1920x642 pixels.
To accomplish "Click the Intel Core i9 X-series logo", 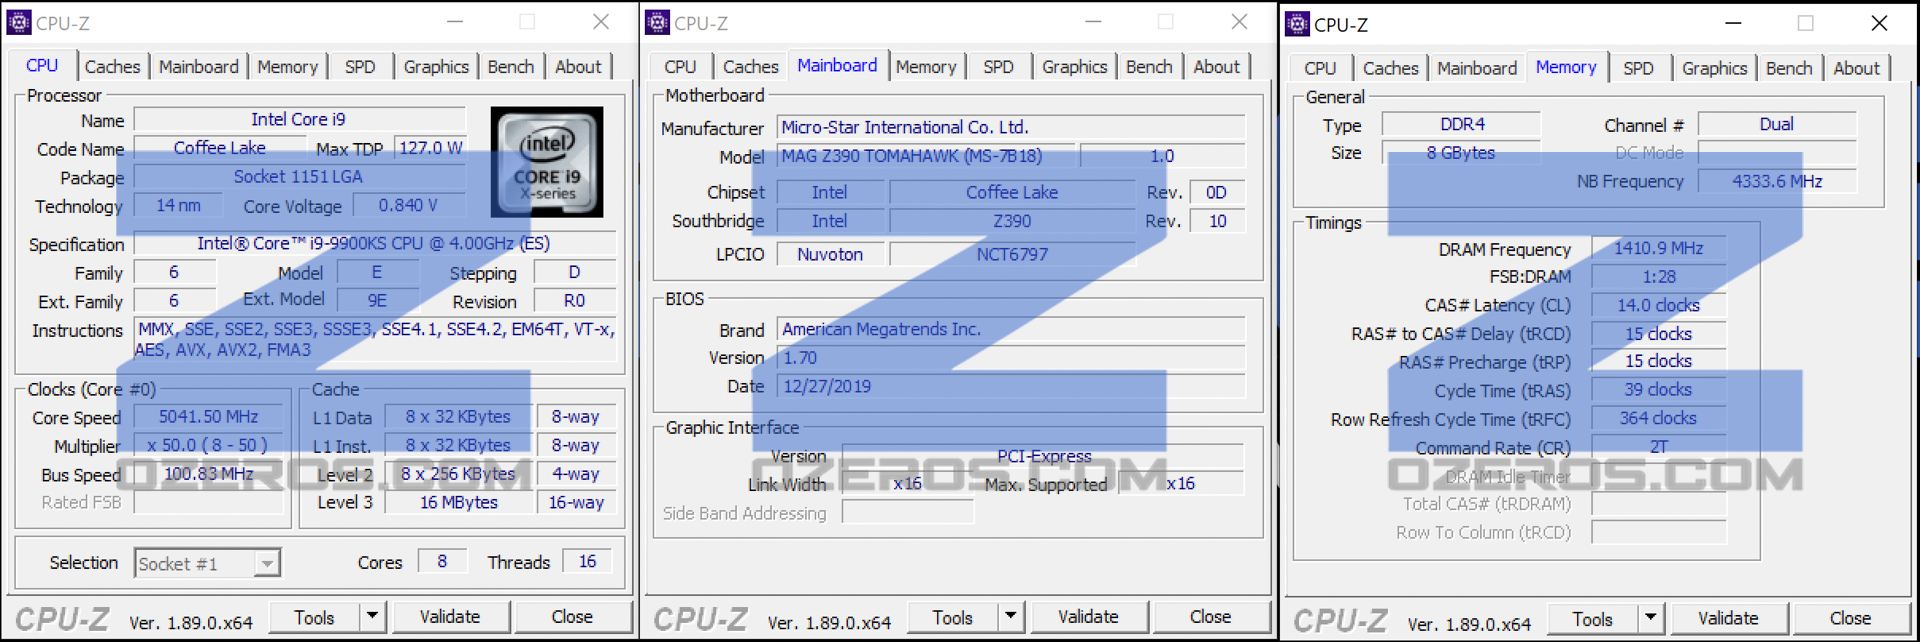I will click(547, 162).
